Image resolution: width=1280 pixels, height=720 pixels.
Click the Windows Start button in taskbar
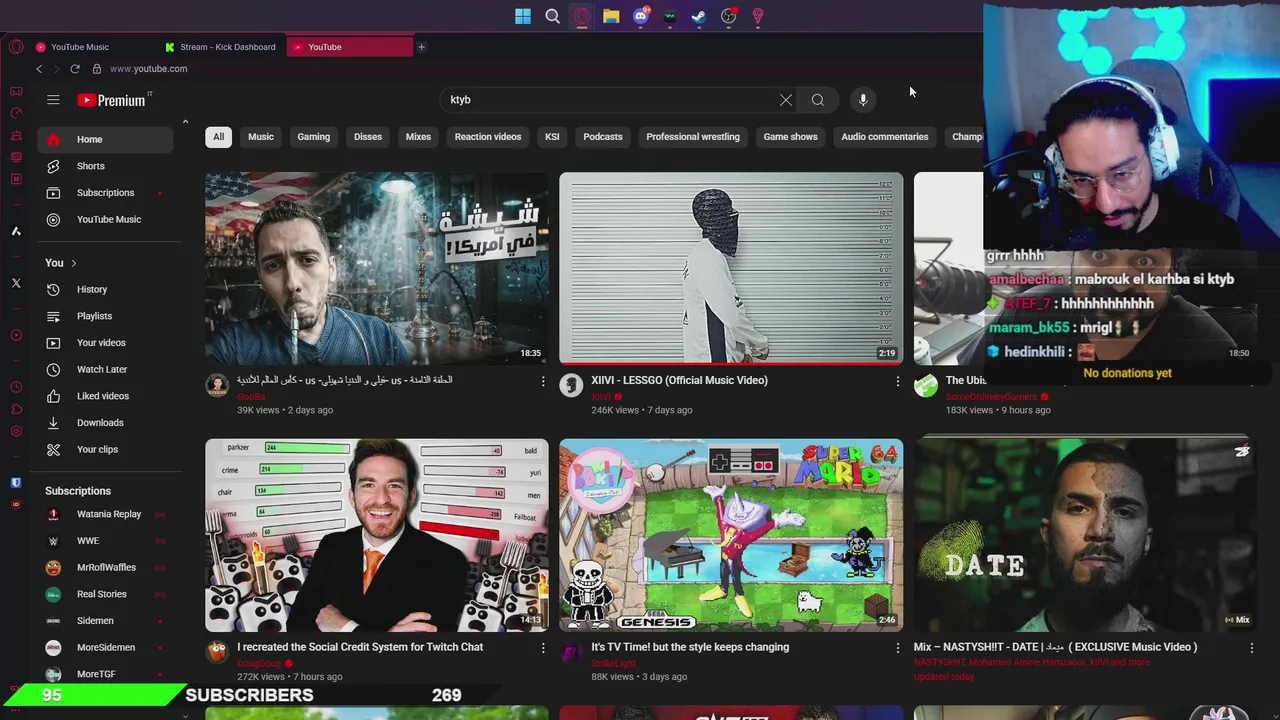[x=523, y=16]
